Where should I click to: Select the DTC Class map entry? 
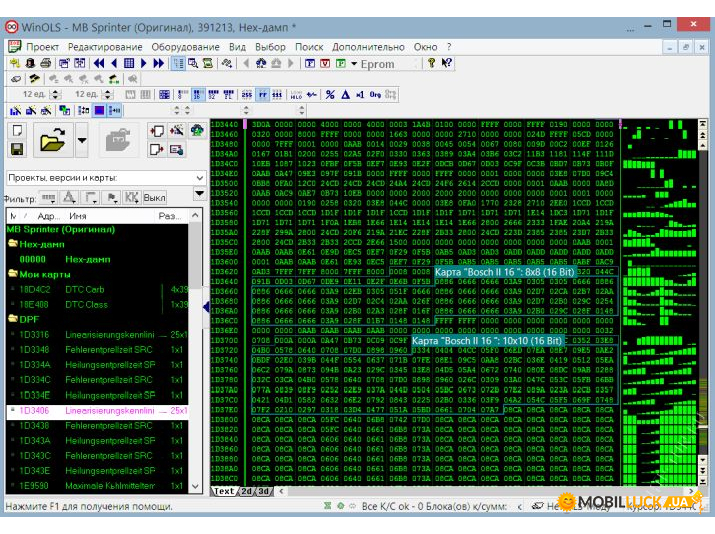coord(98,304)
